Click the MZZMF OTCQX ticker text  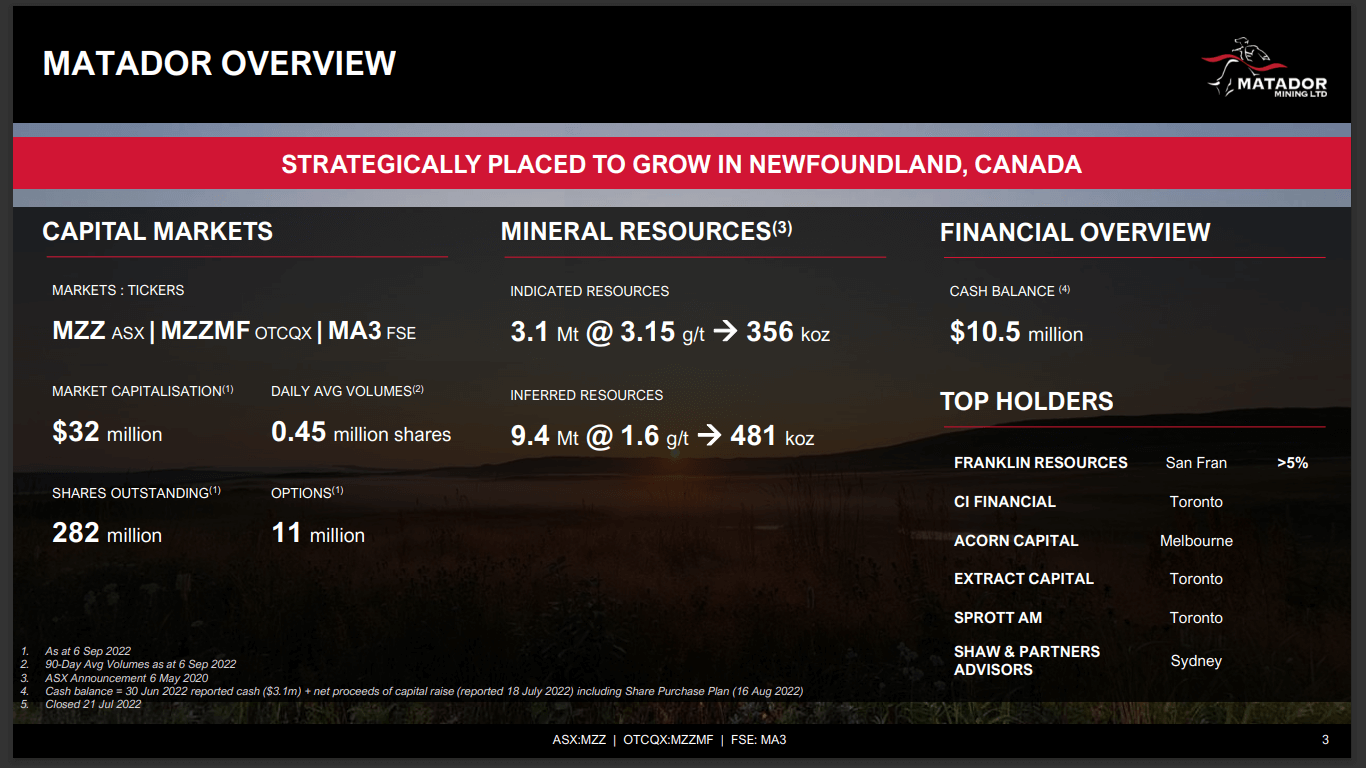point(236,331)
